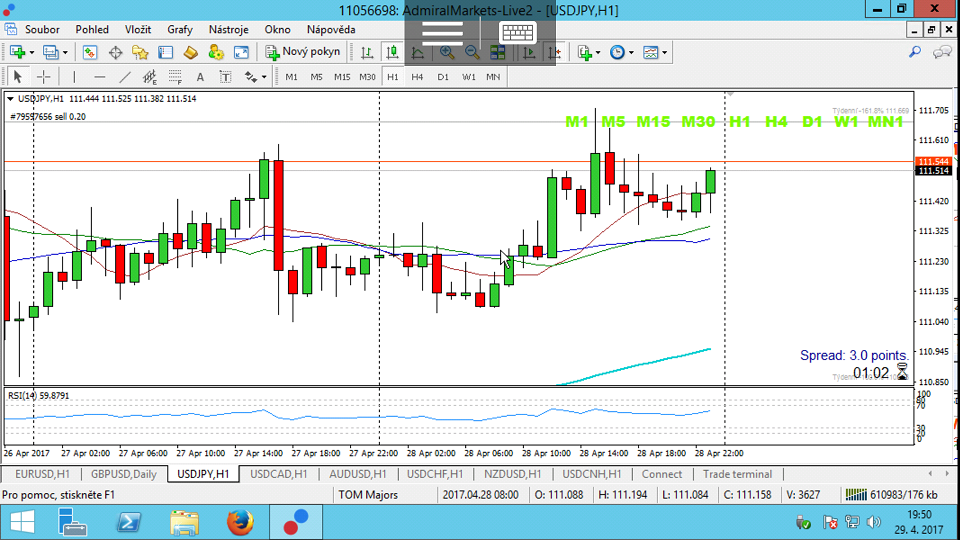Switch chart to bar chart type
The height and width of the screenshot is (540, 960).
tap(367, 53)
